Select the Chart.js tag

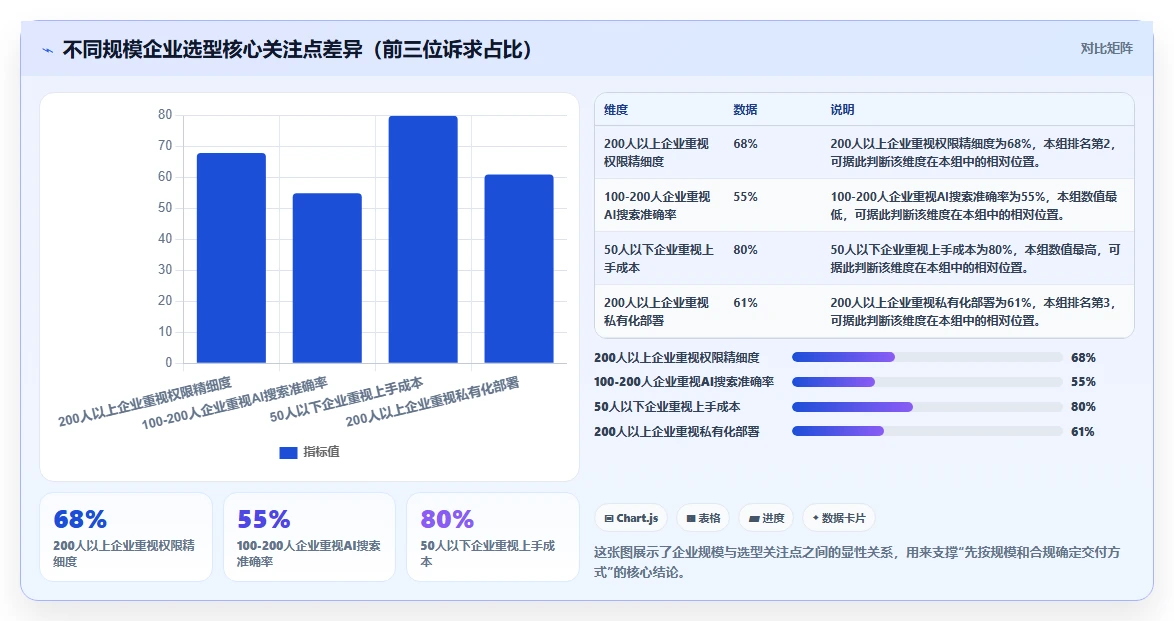coord(630,518)
